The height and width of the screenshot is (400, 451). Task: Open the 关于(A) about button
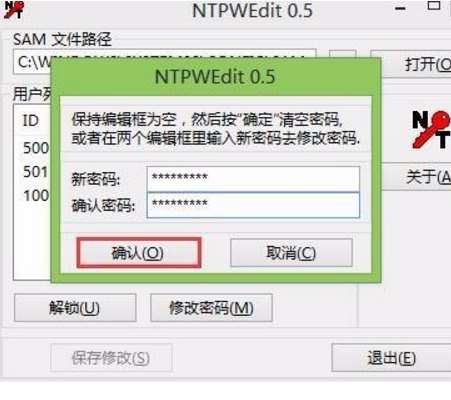(417, 177)
